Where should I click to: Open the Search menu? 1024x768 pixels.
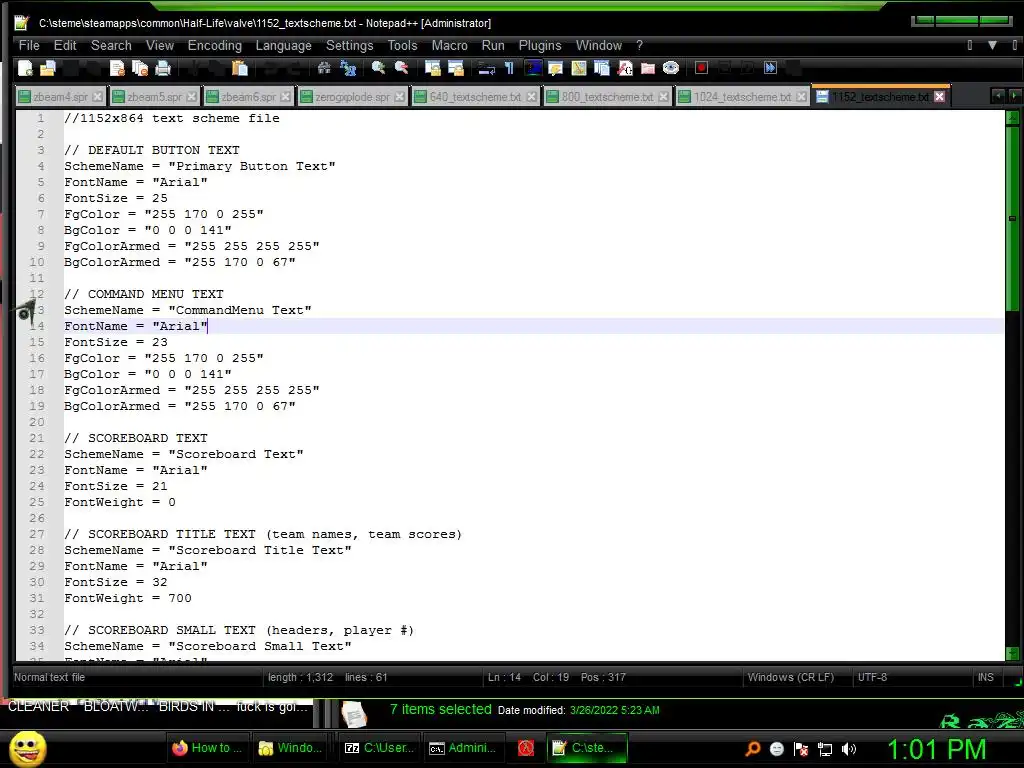[111, 45]
